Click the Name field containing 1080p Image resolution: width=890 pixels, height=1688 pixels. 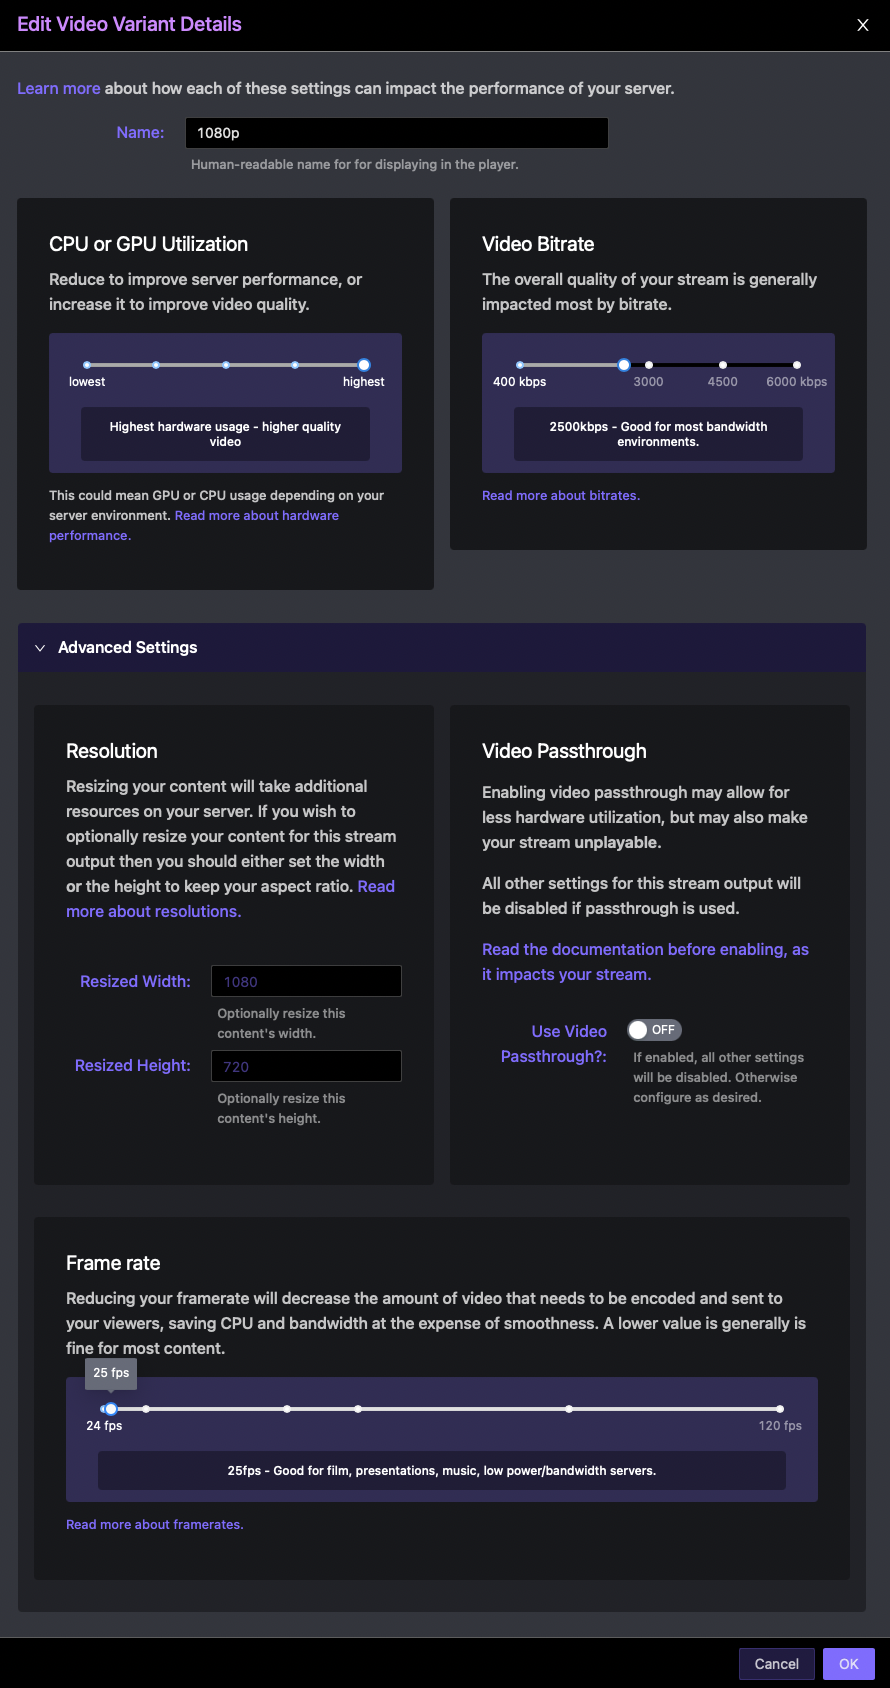click(x=396, y=132)
